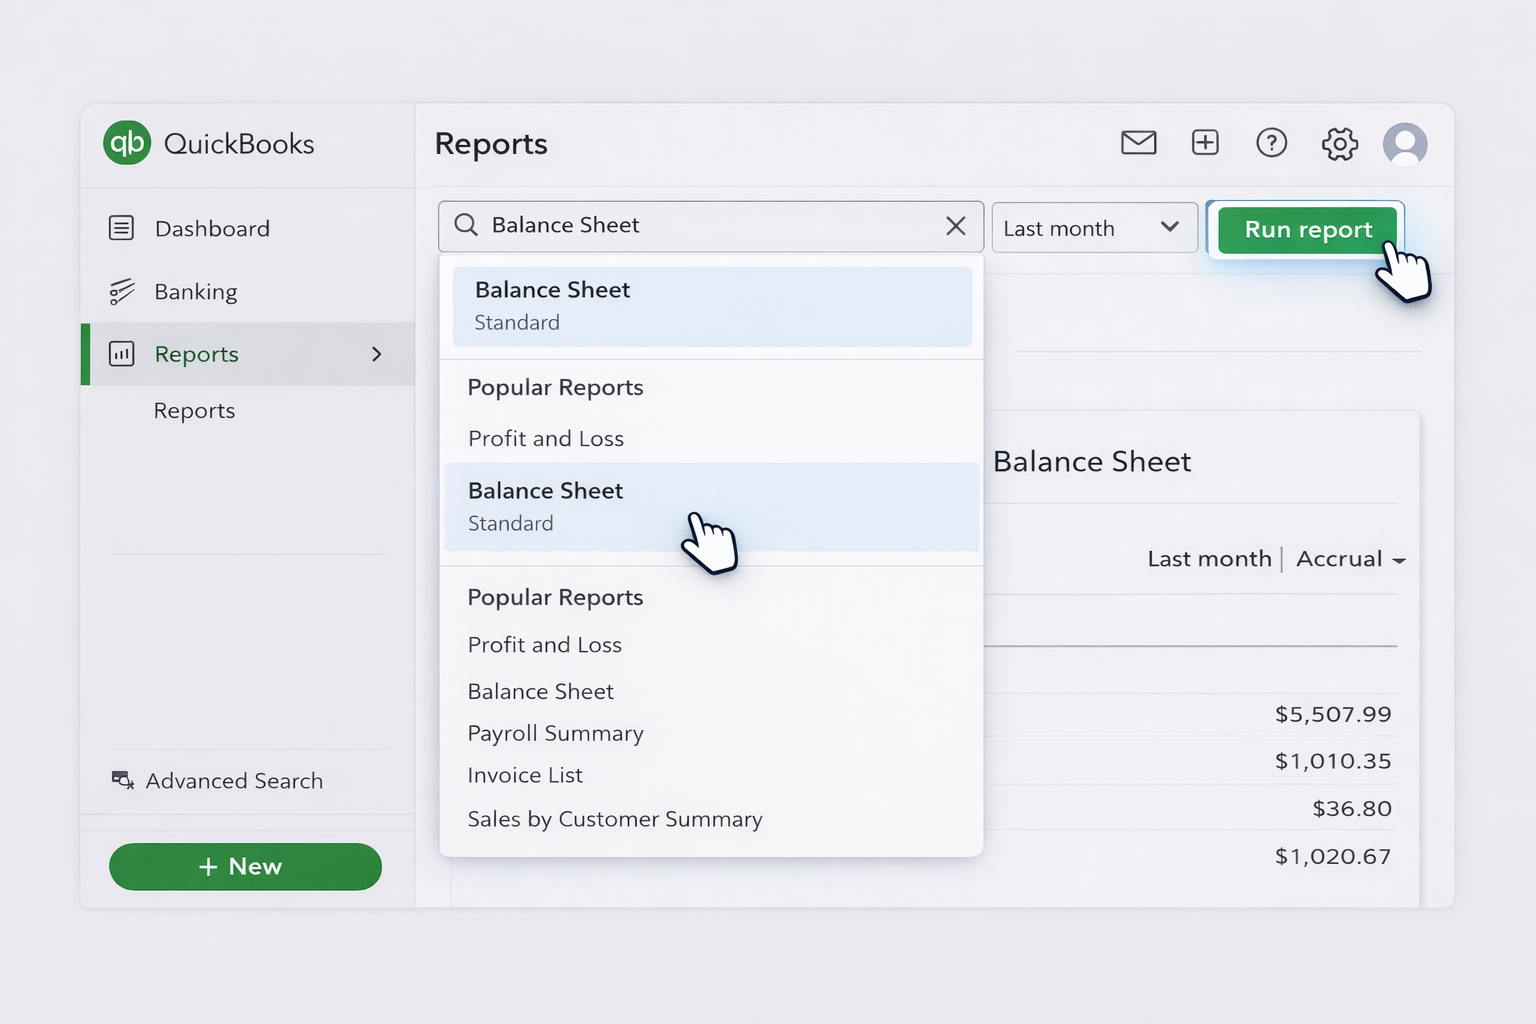
Task: Click the $1,020.67 amount
Action: [1332, 856]
